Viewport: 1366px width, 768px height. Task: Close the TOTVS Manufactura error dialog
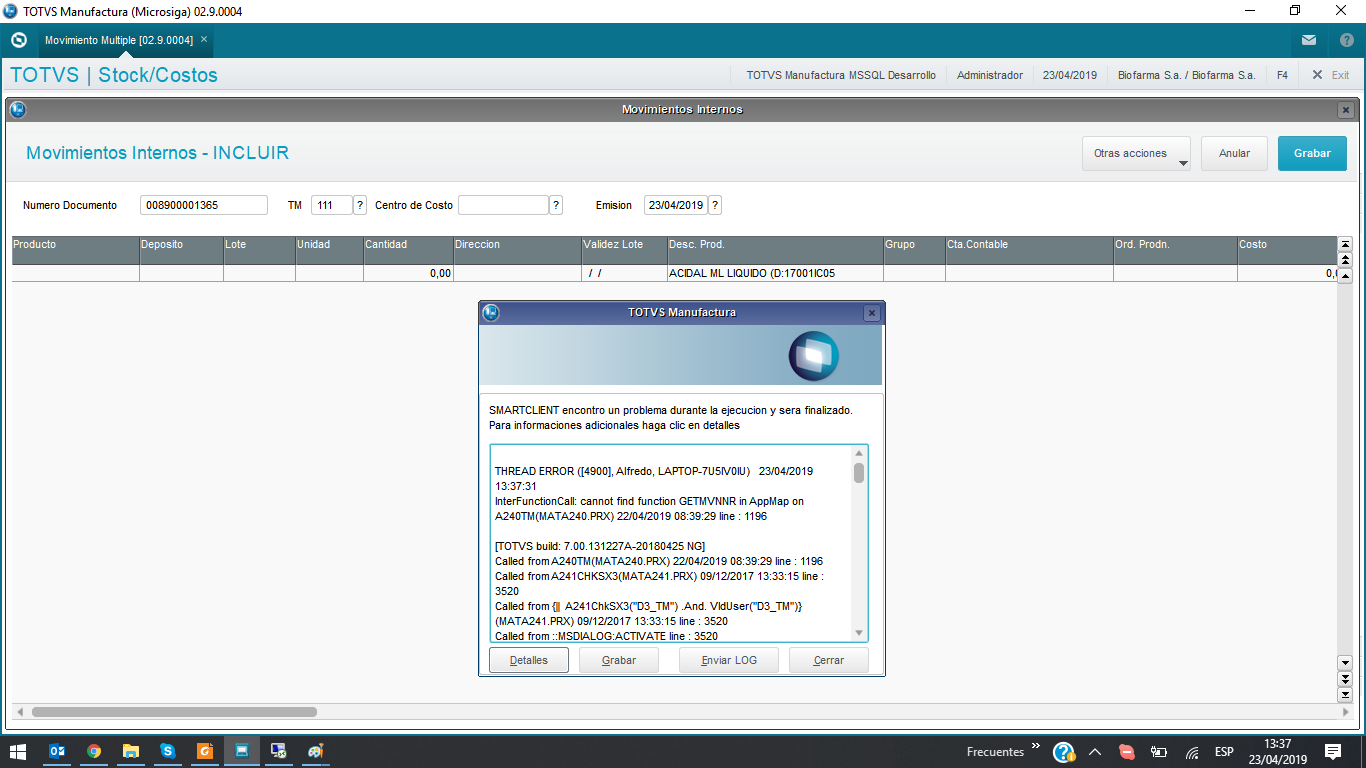[872, 313]
